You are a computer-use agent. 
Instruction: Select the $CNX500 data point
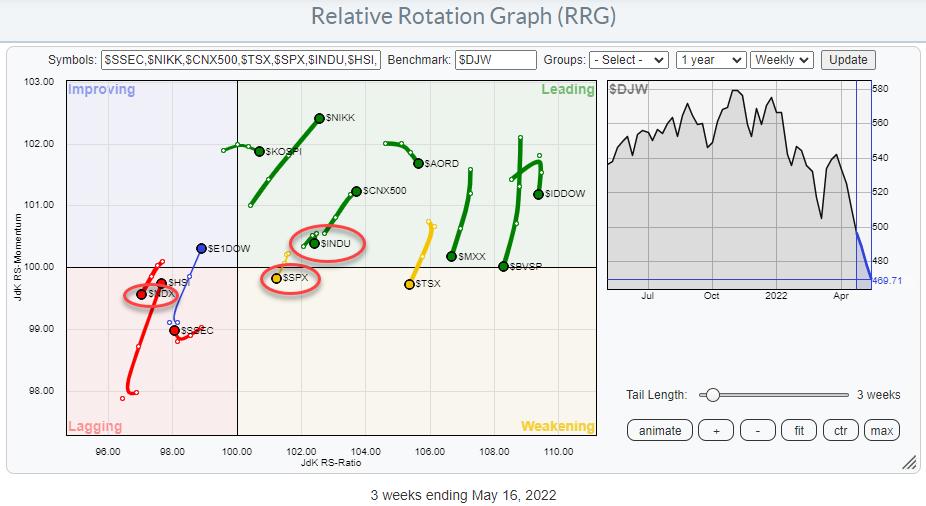[356, 191]
